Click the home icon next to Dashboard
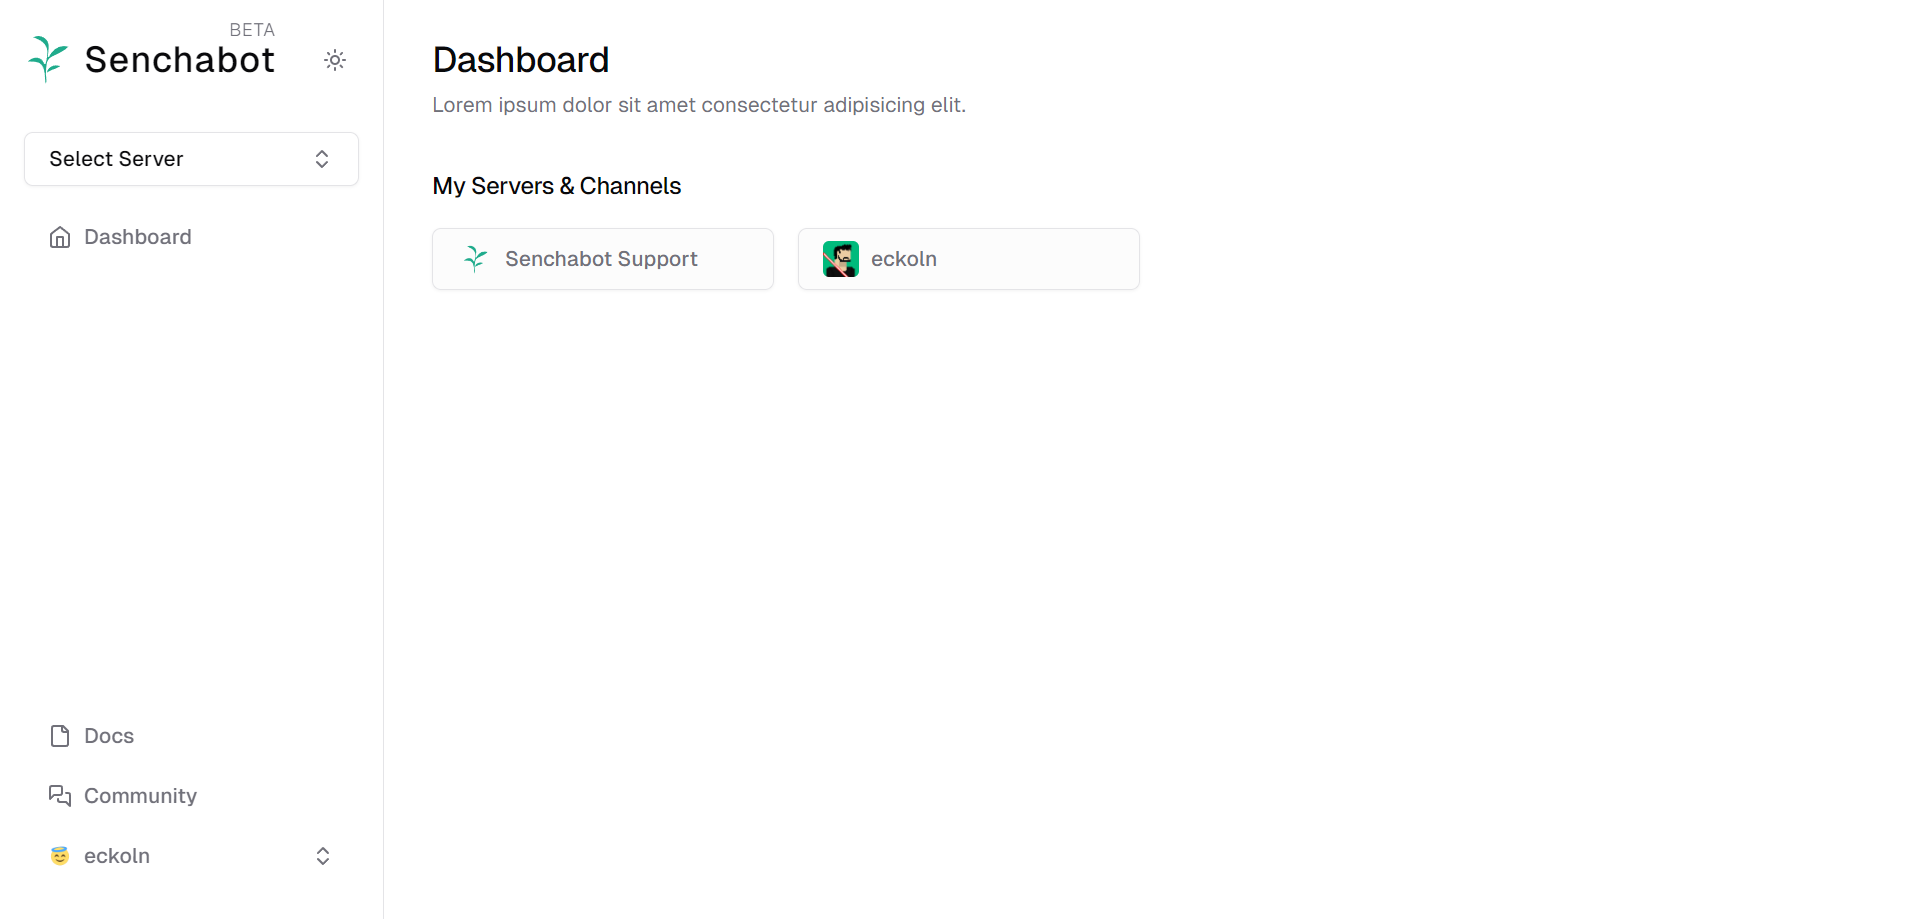The height and width of the screenshot is (919, 1920). (x=59, y=237)
